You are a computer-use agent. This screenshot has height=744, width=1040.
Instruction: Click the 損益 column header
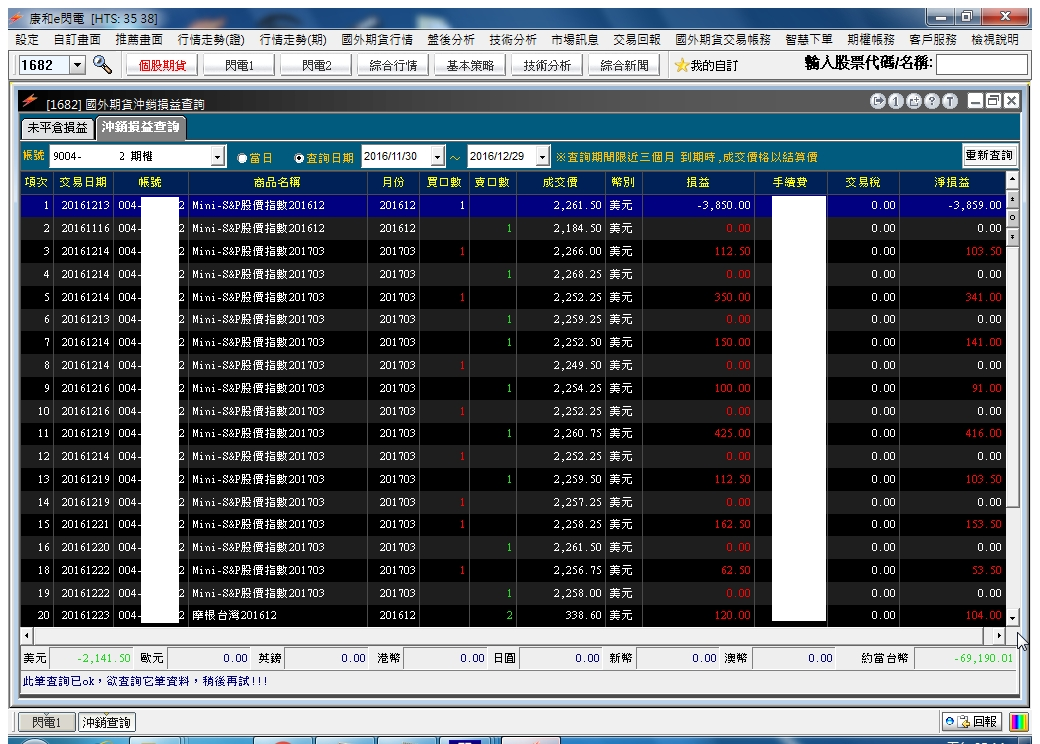pyautogui.click(x=698, y=182)
